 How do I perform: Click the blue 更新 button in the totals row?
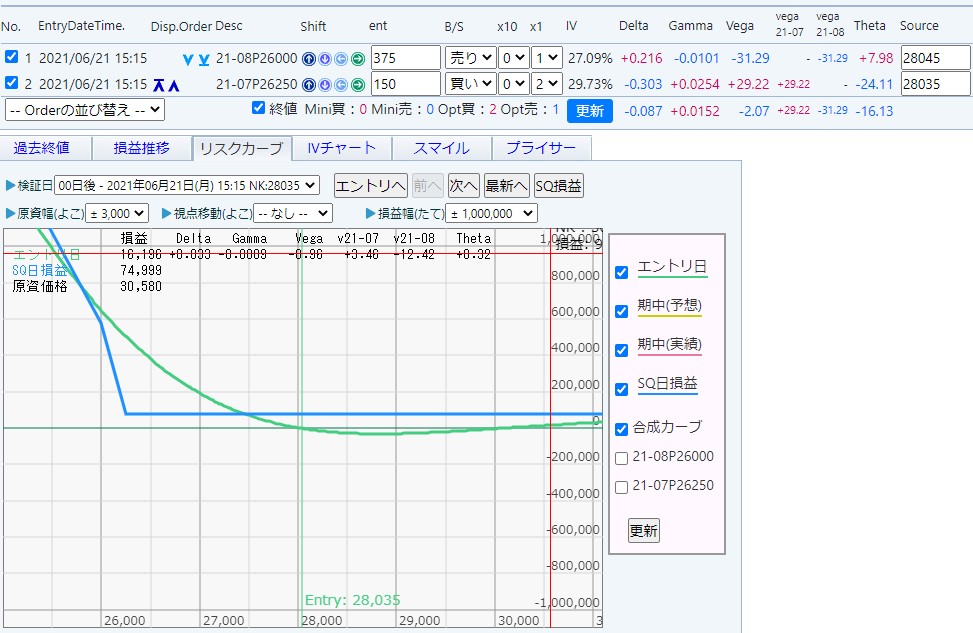pyautogui.click(x=590, y=111)
